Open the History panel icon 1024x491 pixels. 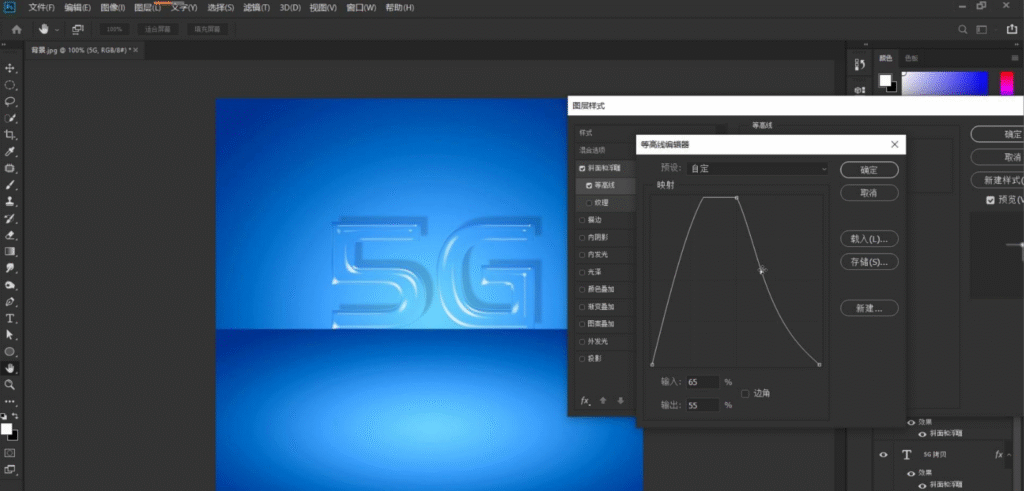point(860,65)
